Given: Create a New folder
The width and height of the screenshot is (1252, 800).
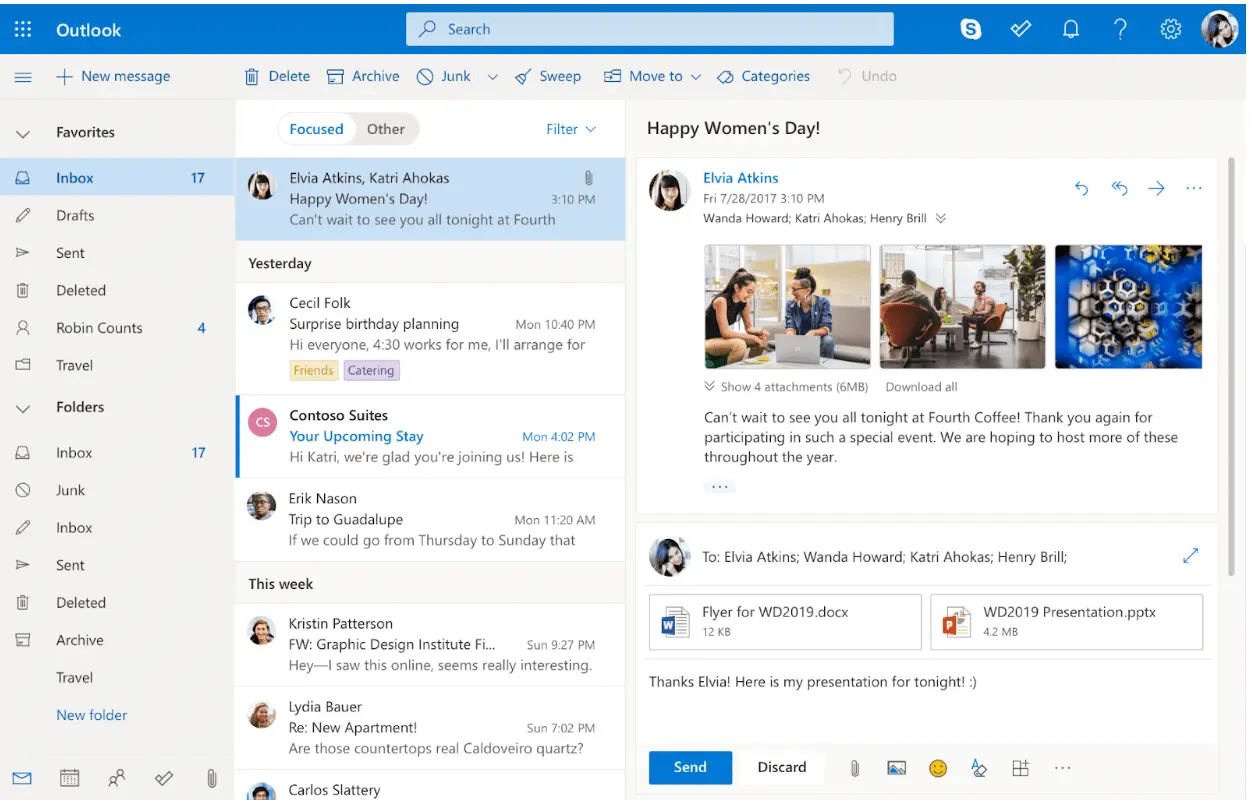Looking at the screenshot, I should [x=91, y=714].
